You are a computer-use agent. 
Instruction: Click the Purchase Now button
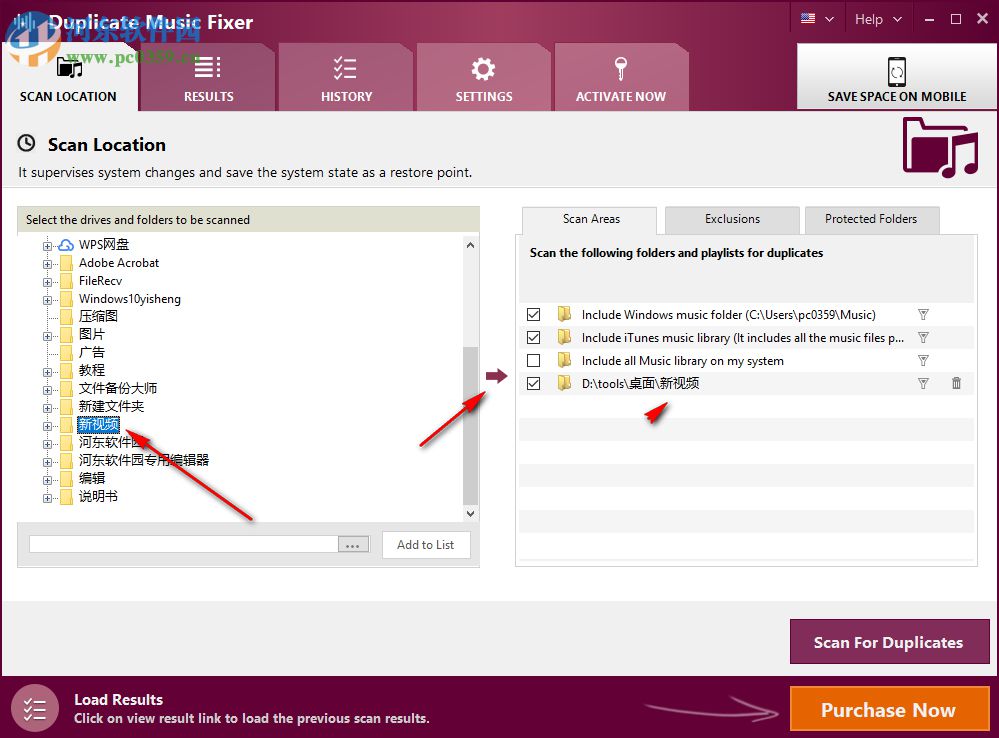tap(889, 709)
